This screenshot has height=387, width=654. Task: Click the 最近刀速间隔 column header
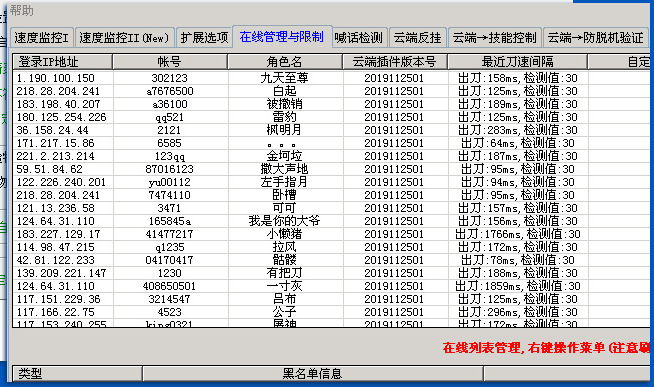518,62
